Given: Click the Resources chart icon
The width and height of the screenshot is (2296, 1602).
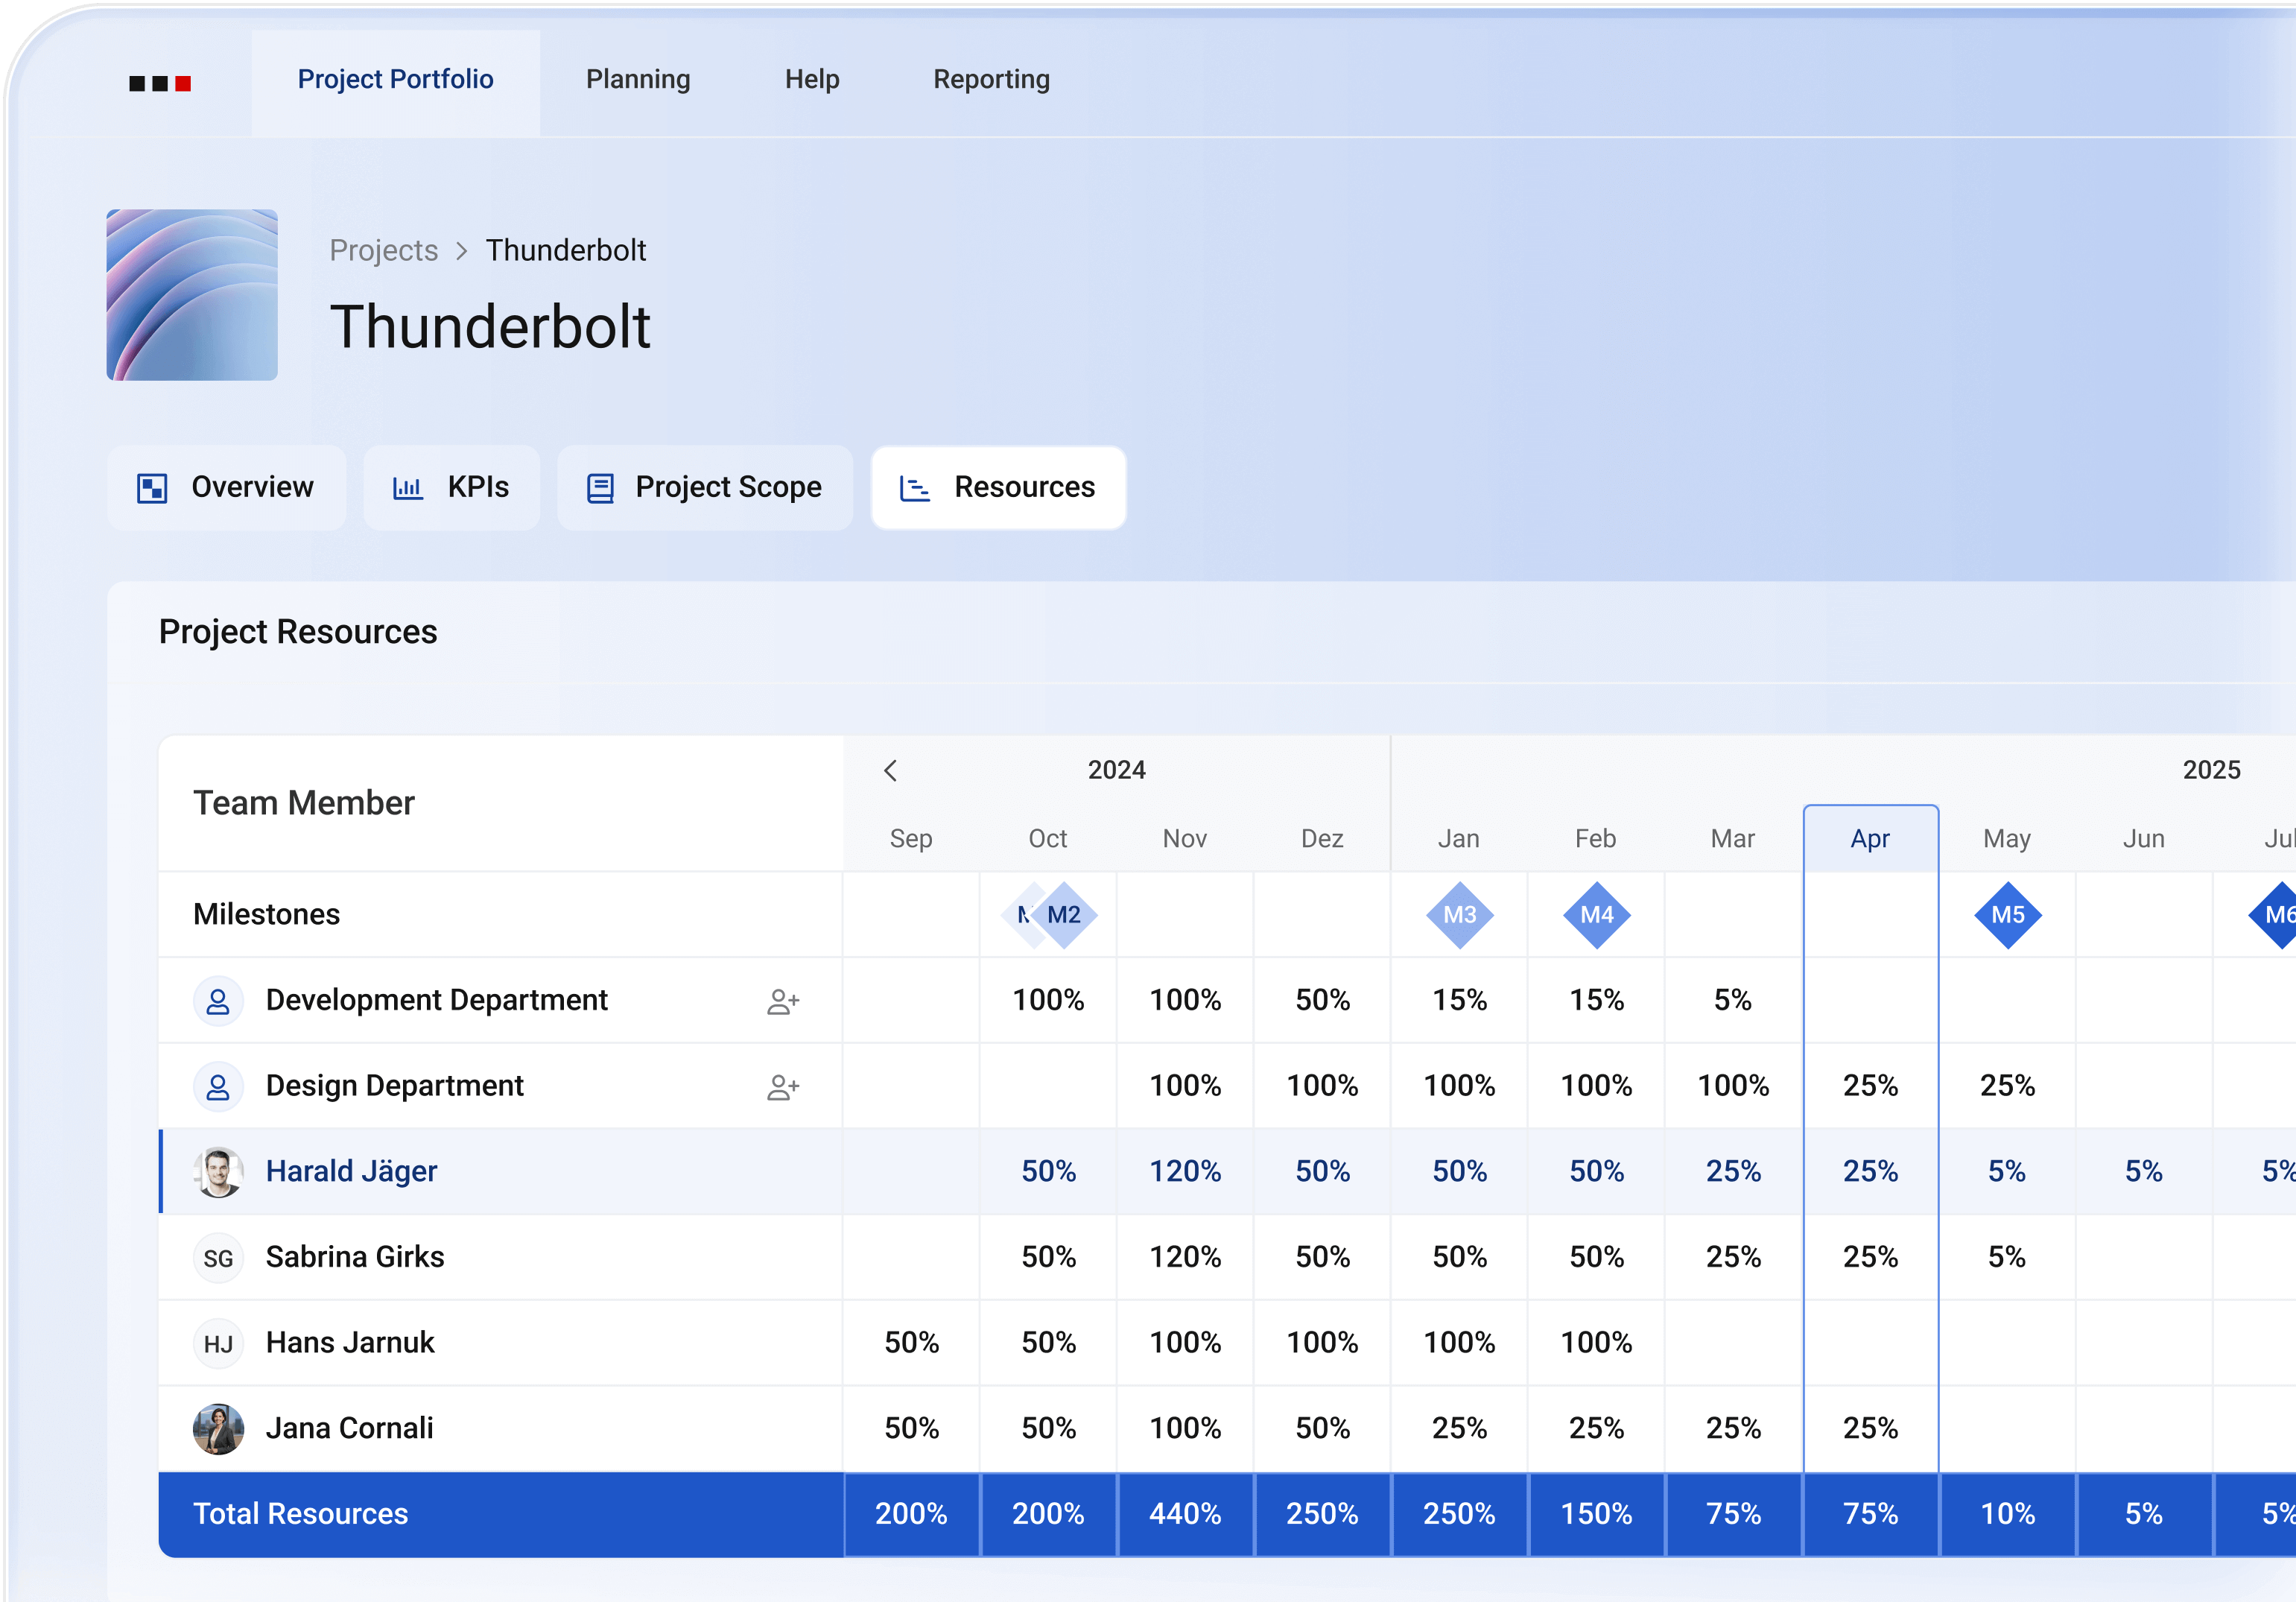Looking at the screenshot, I should (915, 488).
